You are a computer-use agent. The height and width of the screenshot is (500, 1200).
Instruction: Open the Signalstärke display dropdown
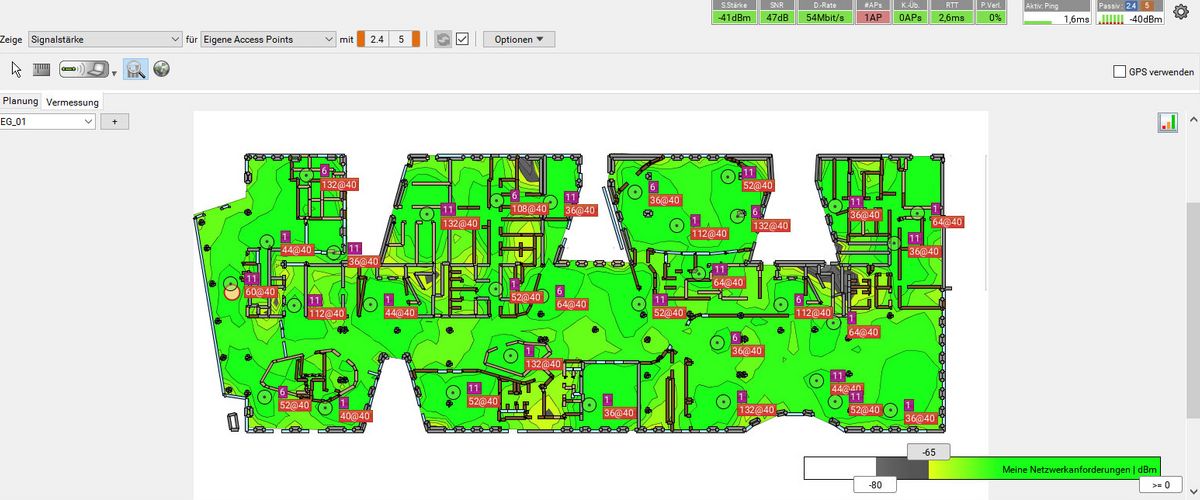tap(103, 39)
